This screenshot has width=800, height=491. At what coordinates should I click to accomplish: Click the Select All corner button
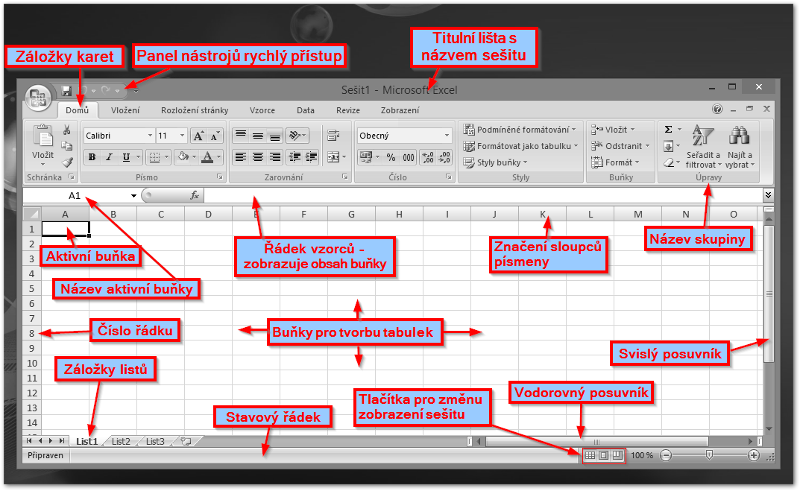[32, 214]
